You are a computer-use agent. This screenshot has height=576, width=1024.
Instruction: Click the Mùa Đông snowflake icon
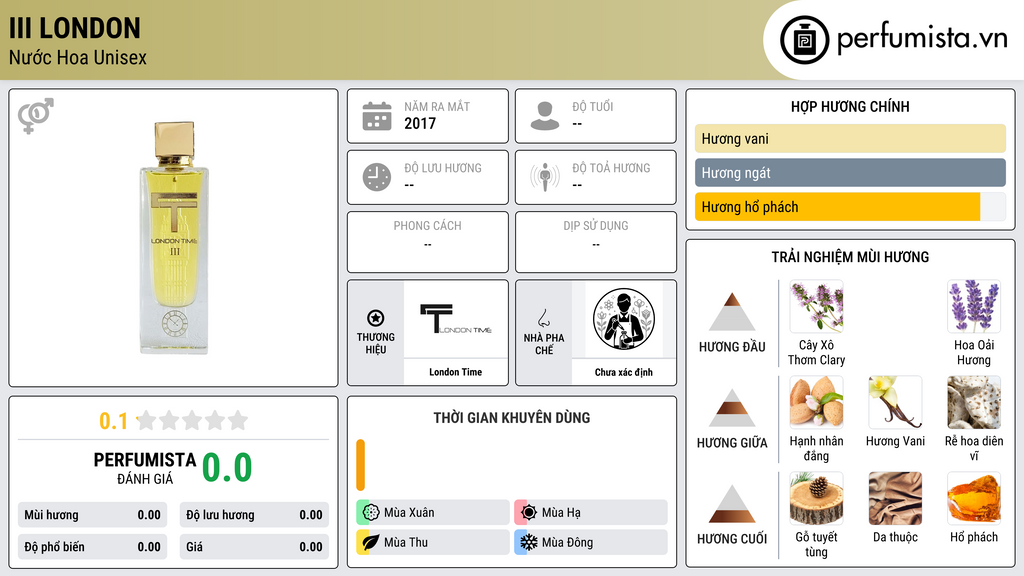point(529,542)
